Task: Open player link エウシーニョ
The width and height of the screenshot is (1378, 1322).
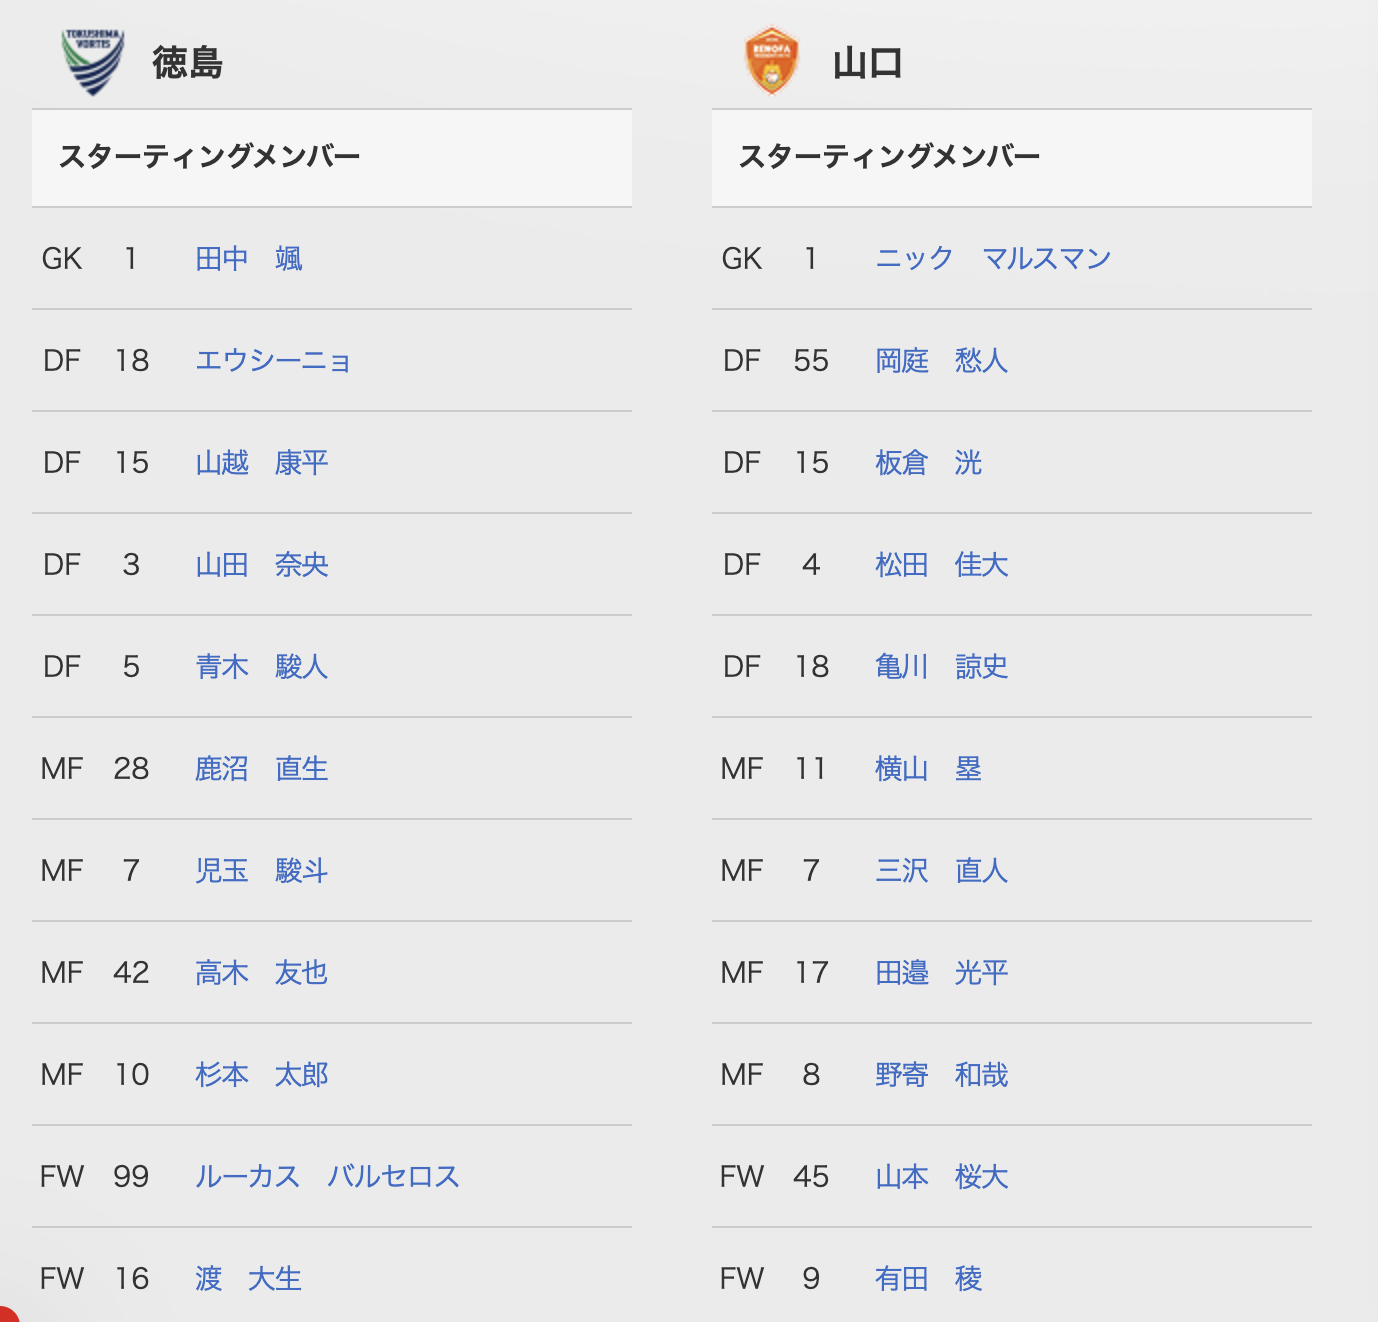Action: pyautogui.click(x=273, y=361)
